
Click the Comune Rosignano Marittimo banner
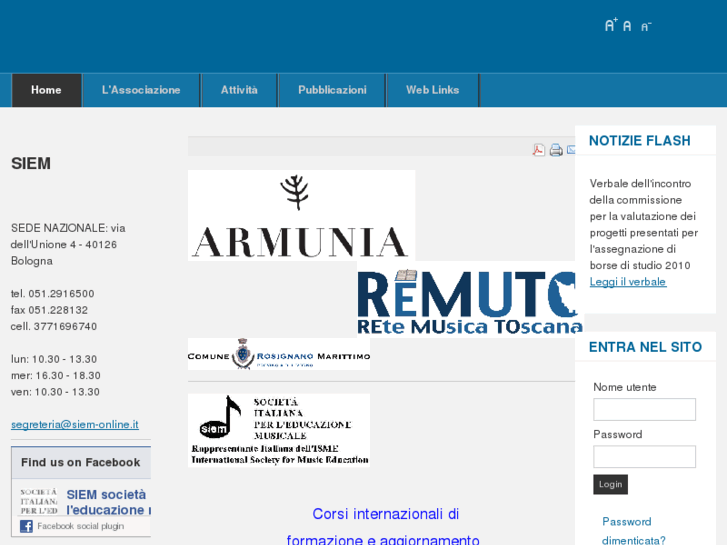click(279, 354)
